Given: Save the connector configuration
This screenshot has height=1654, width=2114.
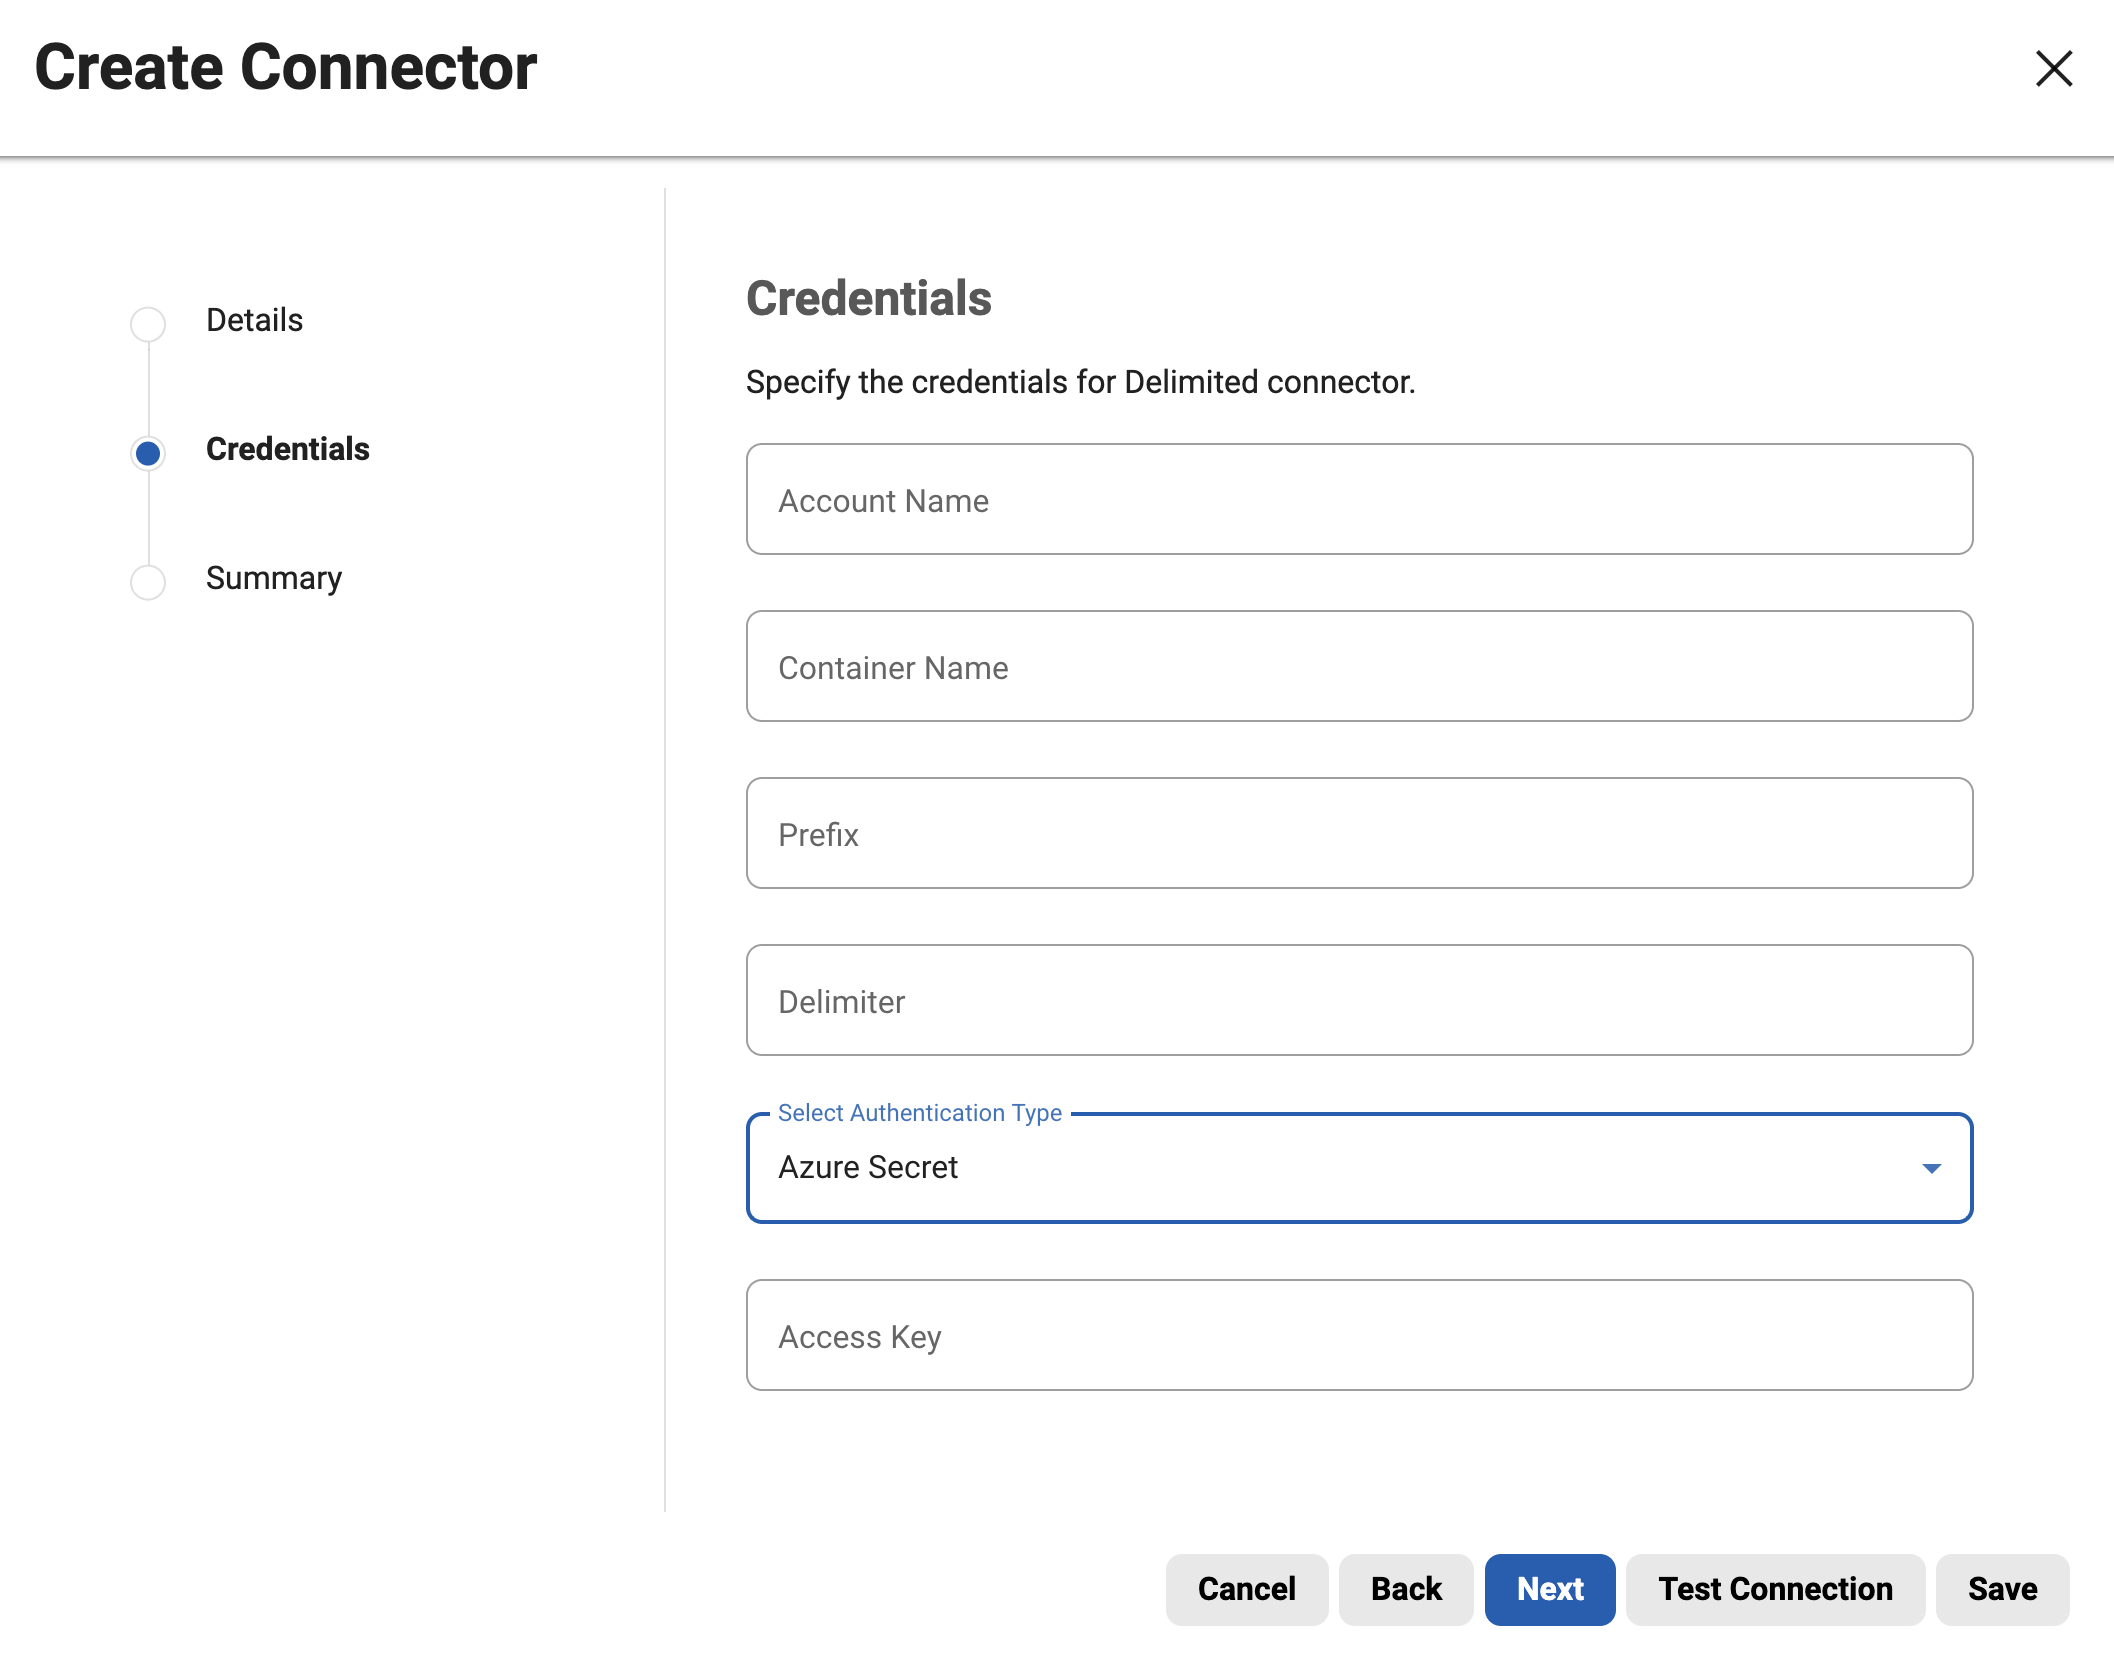Looking at the screenshot, I should (x=2001, y=1589).
